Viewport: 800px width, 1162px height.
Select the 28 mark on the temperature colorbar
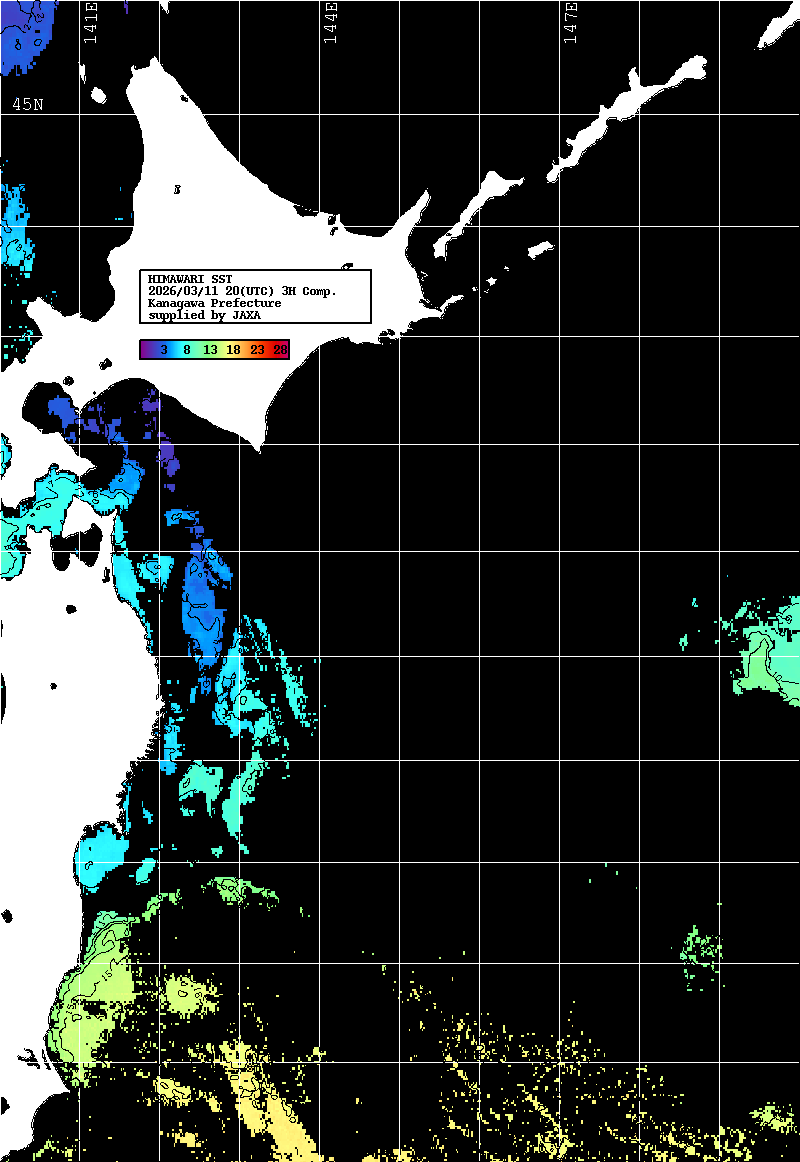280,350
